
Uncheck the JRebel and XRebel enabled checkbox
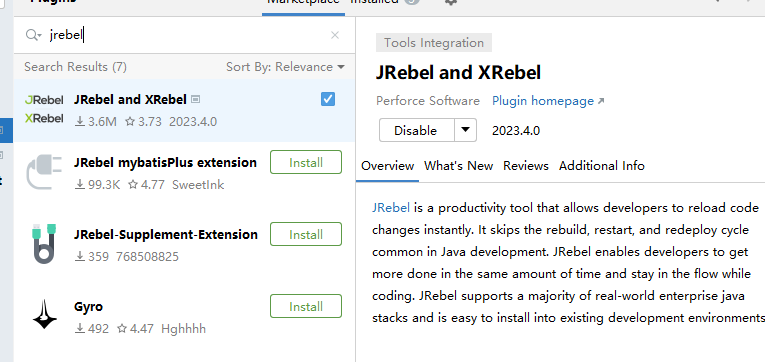point(328,99)
